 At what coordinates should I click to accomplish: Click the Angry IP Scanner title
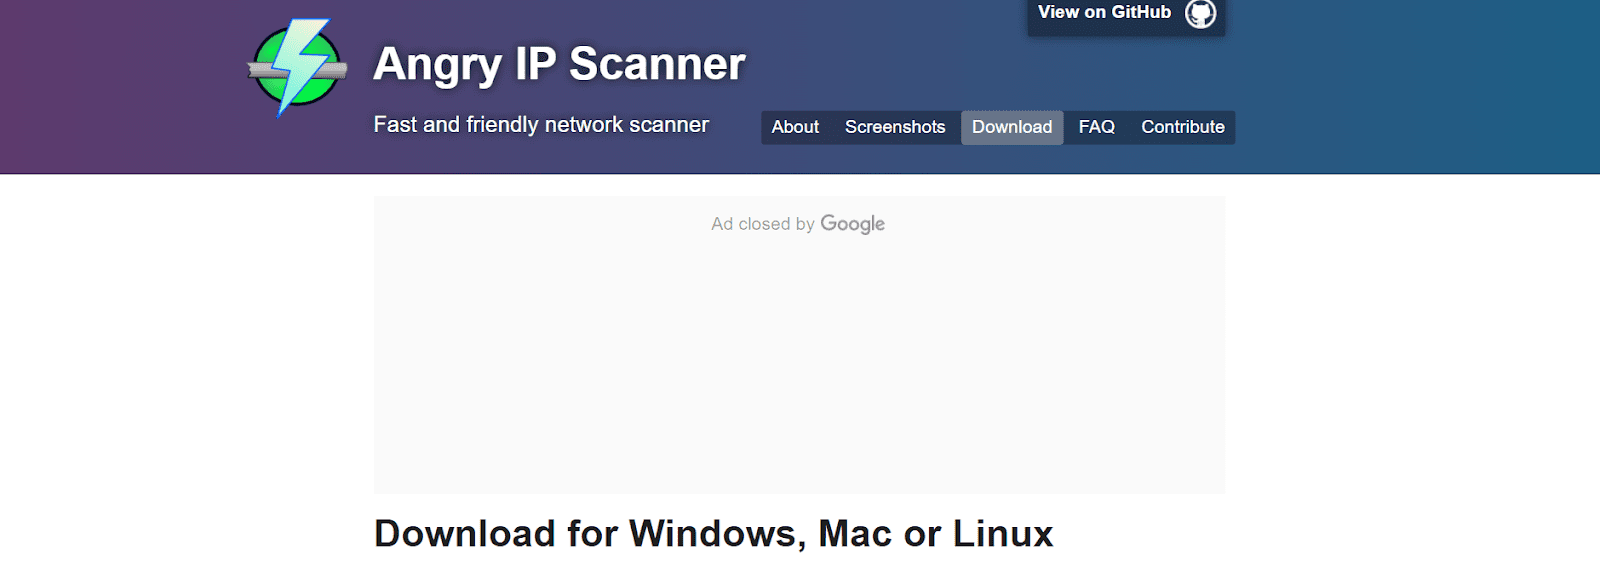(559, 65)
